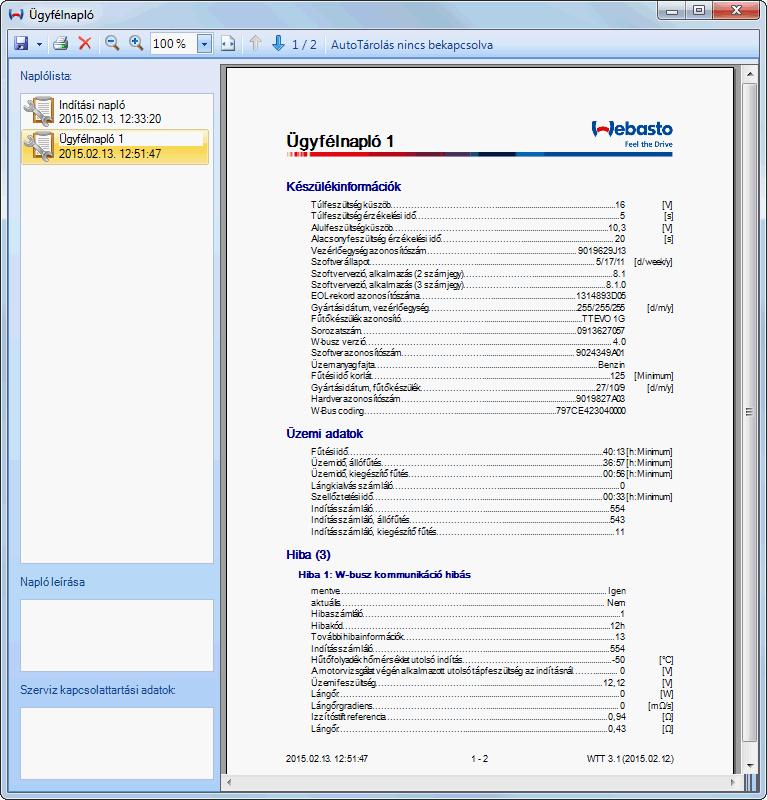Zoom in with the plus magnifier
Image resolution: width=767 pixels, height=800 pixels.
pos(136,43)
